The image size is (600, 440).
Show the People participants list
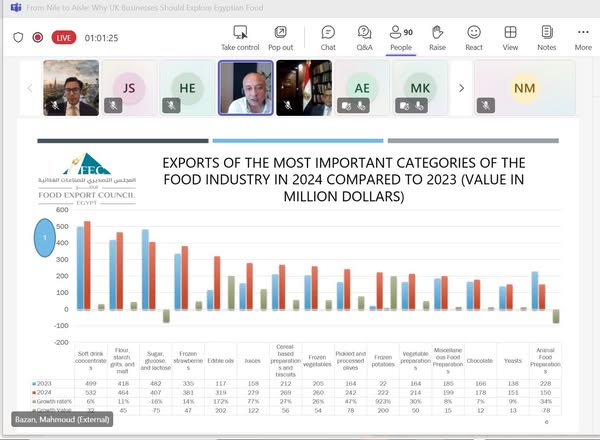click(401, 37)
